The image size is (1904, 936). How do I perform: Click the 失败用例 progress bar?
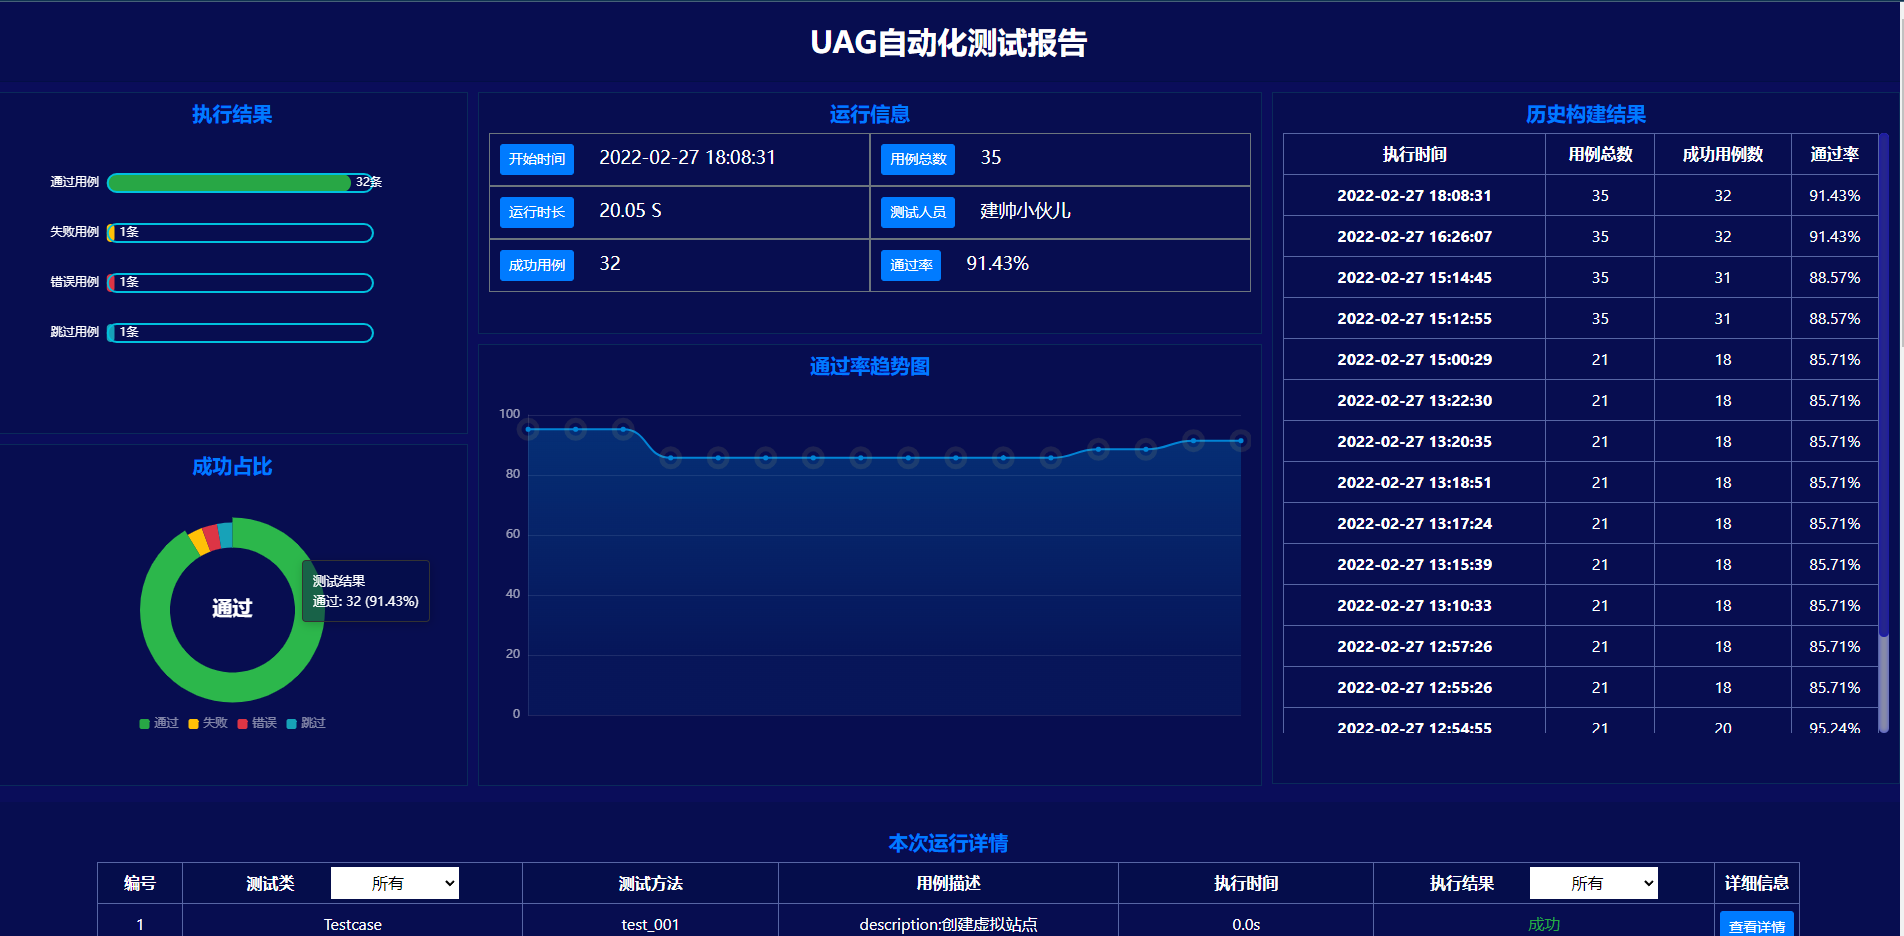(240, 233)
